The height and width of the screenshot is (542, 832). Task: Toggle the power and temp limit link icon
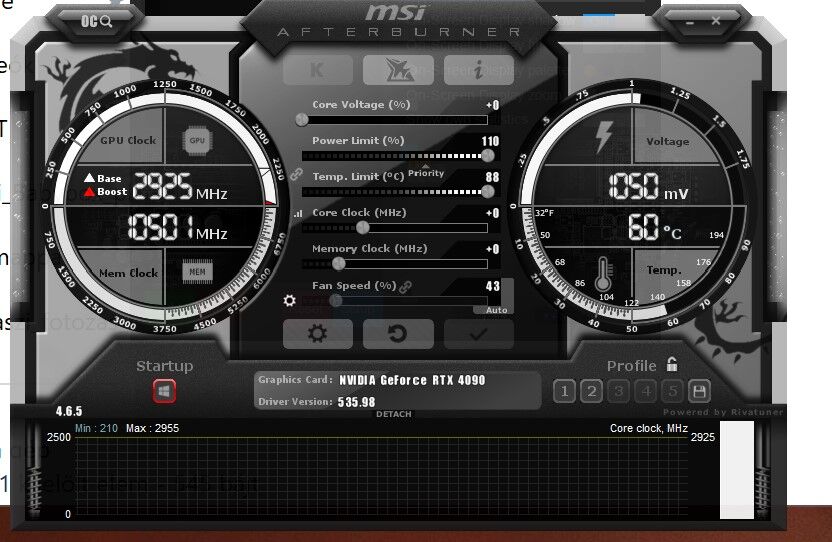tap(297, 174)
